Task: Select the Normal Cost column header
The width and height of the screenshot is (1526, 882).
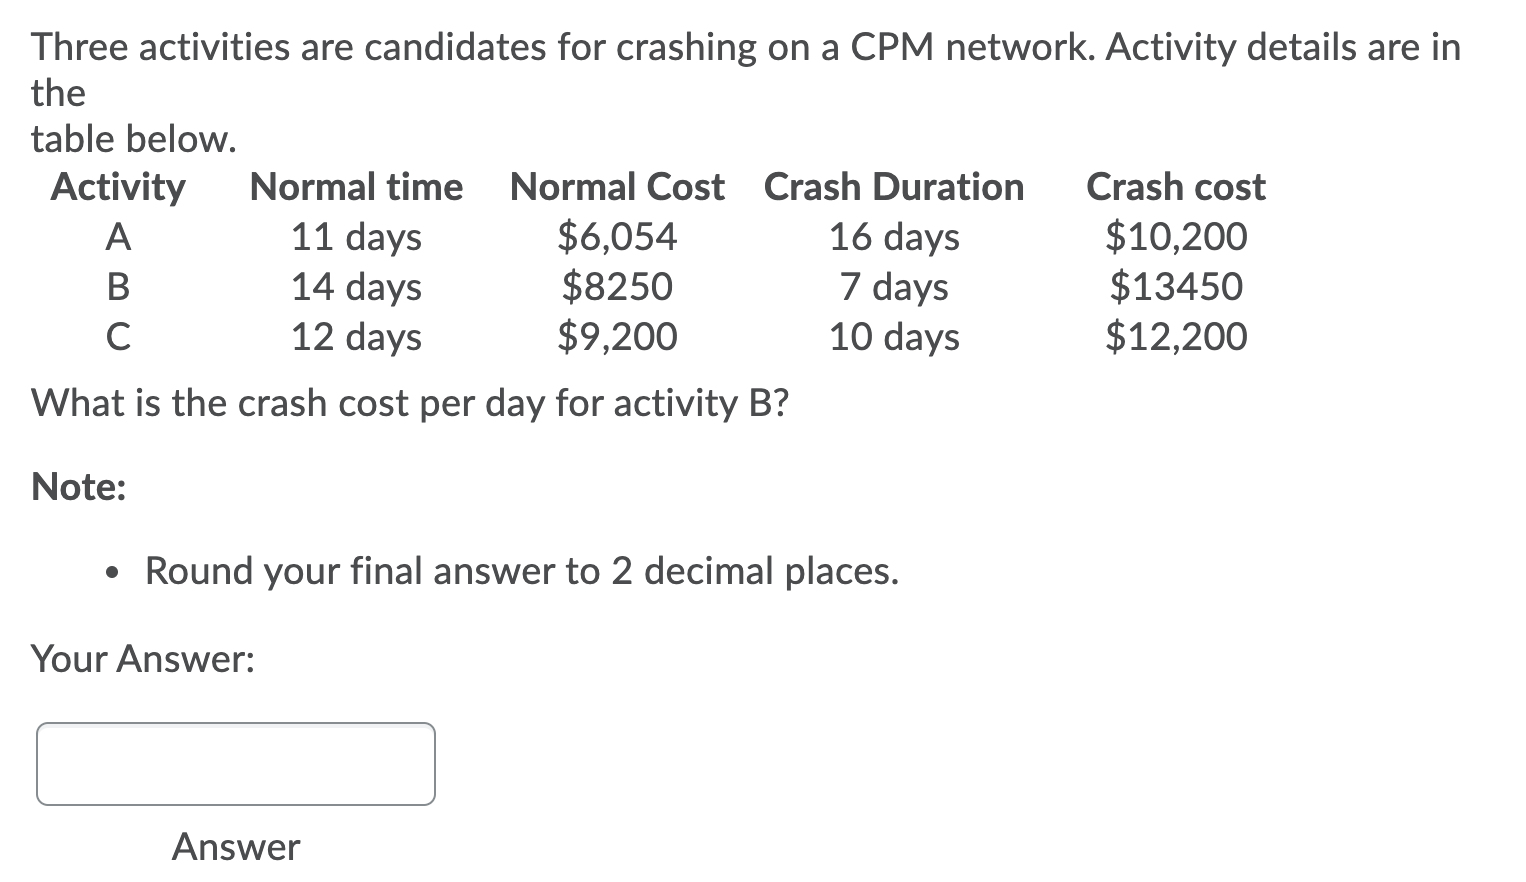Action: coord(617,187)
